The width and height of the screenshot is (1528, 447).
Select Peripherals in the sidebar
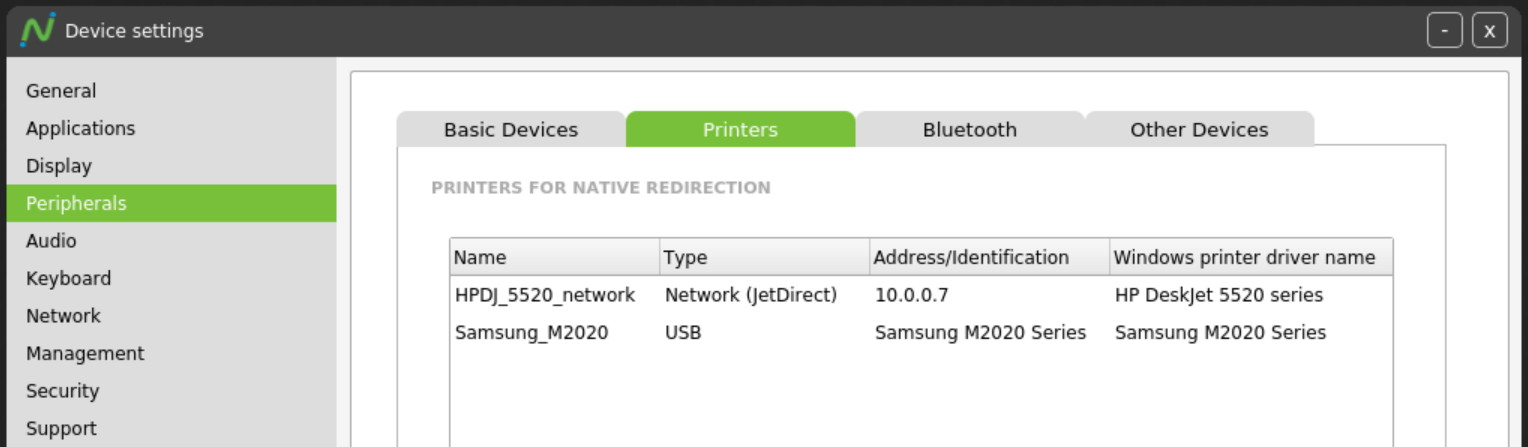pos(171,203)
